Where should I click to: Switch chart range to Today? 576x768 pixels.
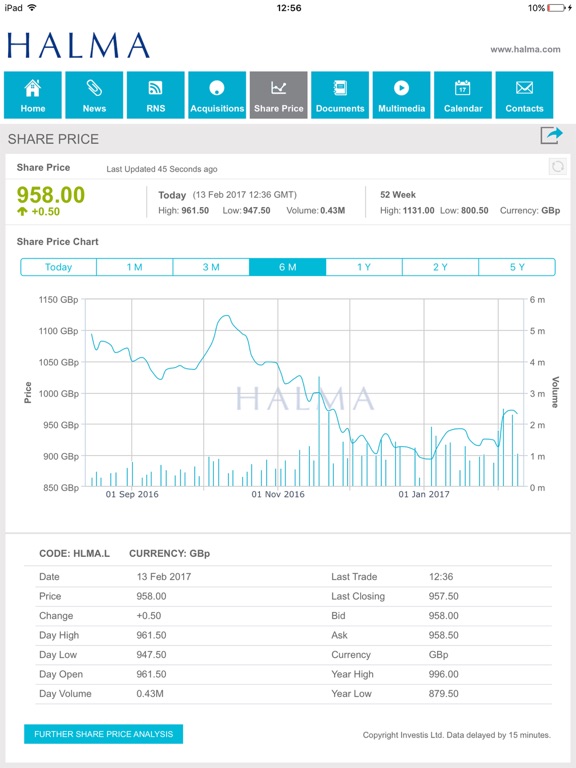coord(58,267)
